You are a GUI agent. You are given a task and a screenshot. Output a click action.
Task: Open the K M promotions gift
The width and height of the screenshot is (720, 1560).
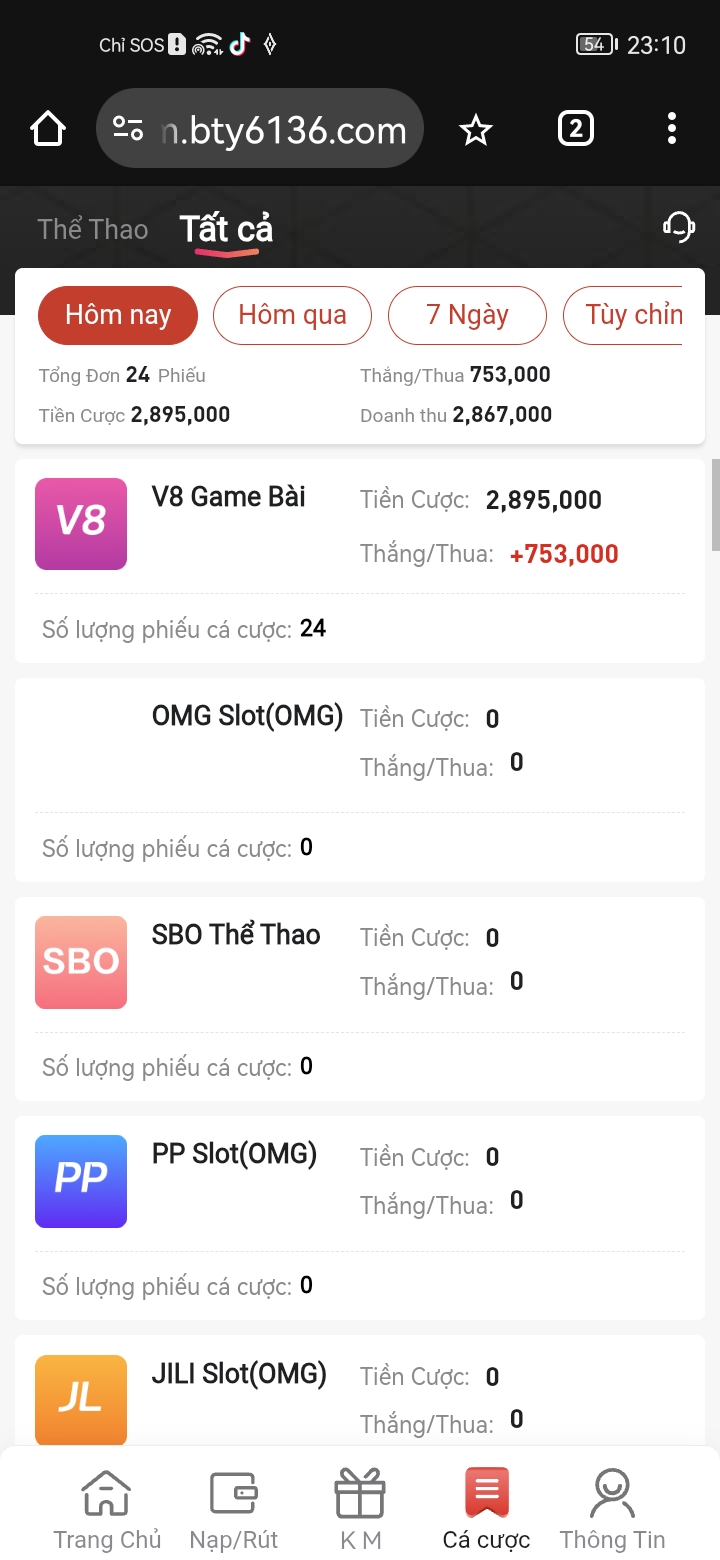(360, 1510)
